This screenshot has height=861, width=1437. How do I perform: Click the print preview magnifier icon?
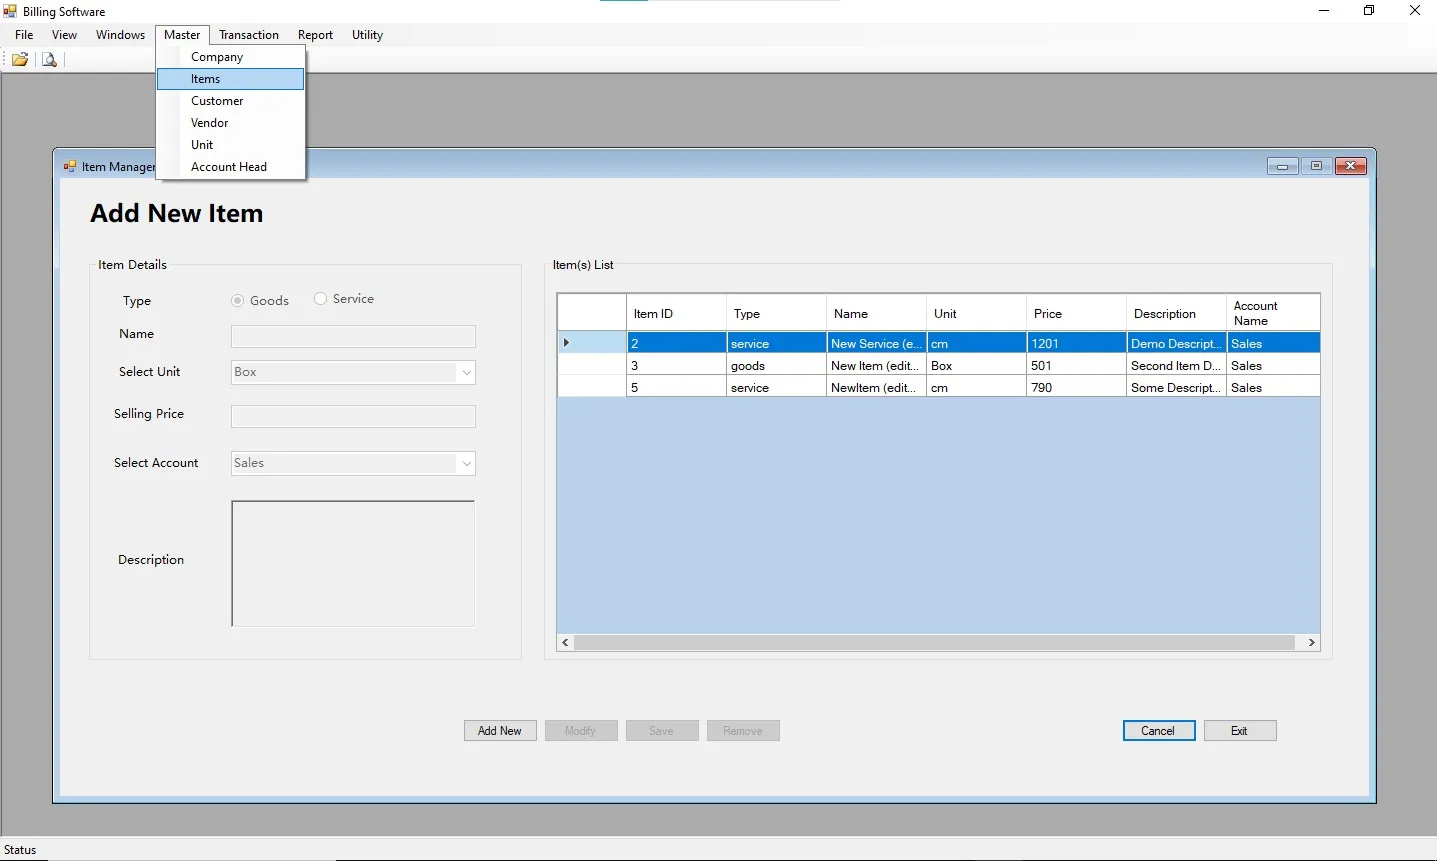click(x=49, y=60)
